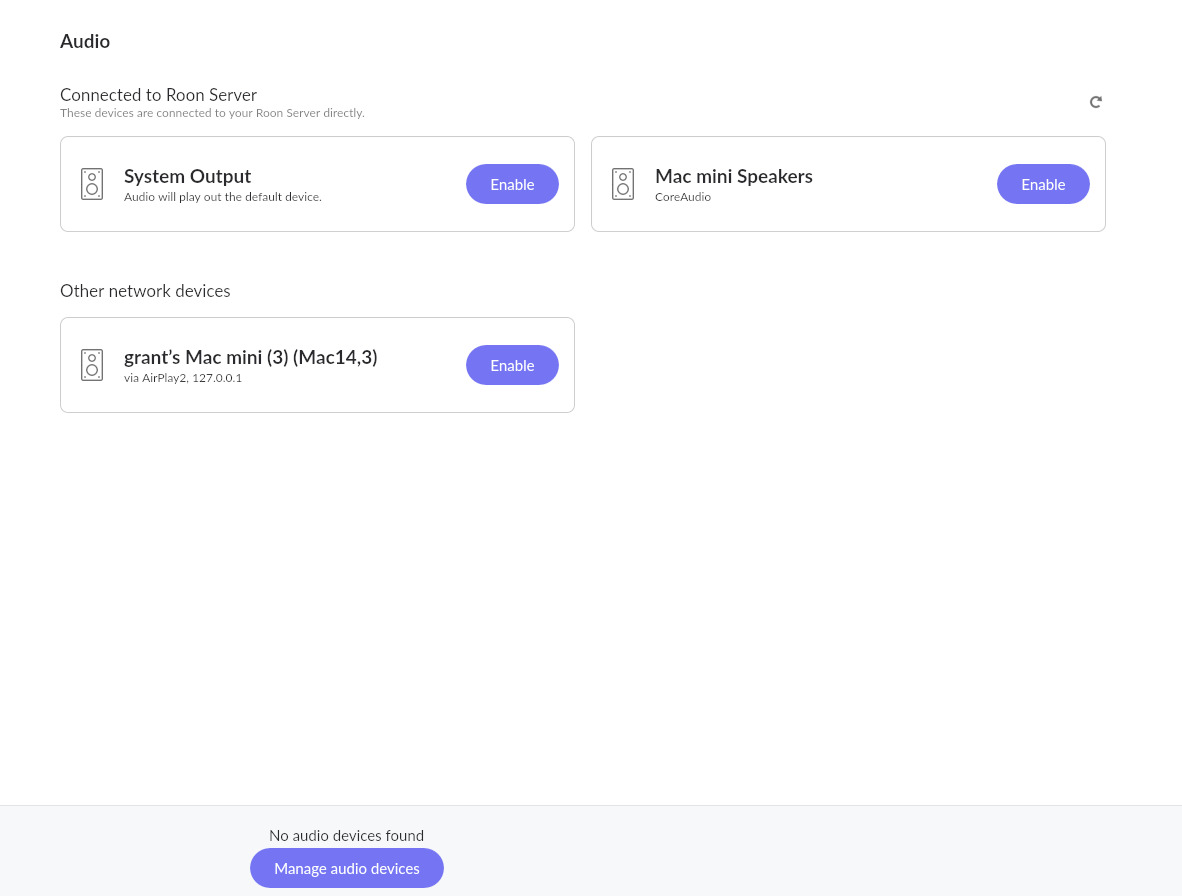The width and height of the screenshot is (1182, 896).
Task: Click the 'Connected to Roon Server' heading
Action: (x=158, y=95)
